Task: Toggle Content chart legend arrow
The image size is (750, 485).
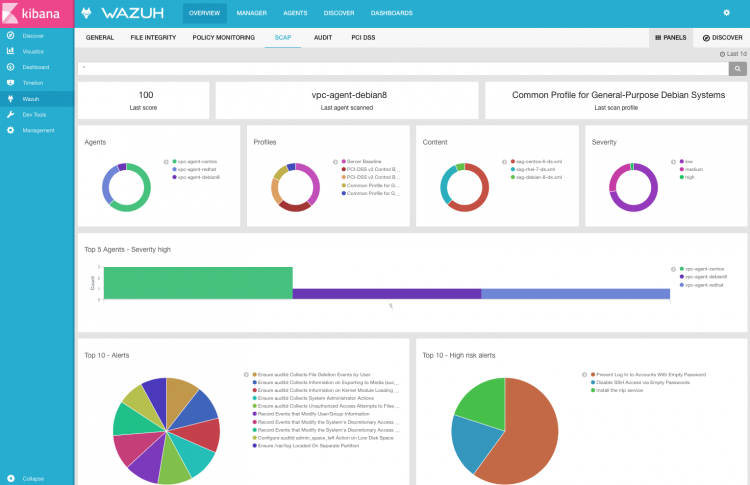Action: [x=504, y=162]
